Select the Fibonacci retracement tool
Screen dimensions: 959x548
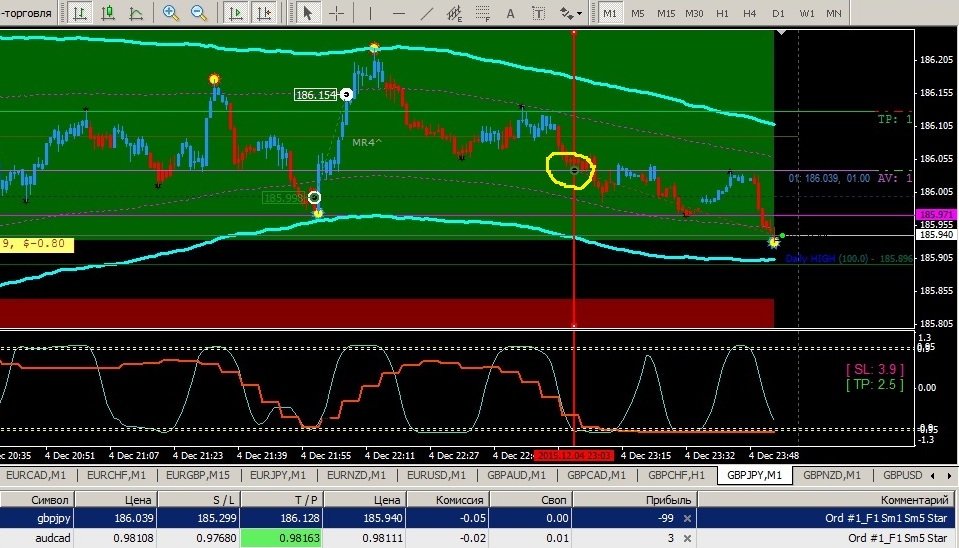[x=483, y=13]
